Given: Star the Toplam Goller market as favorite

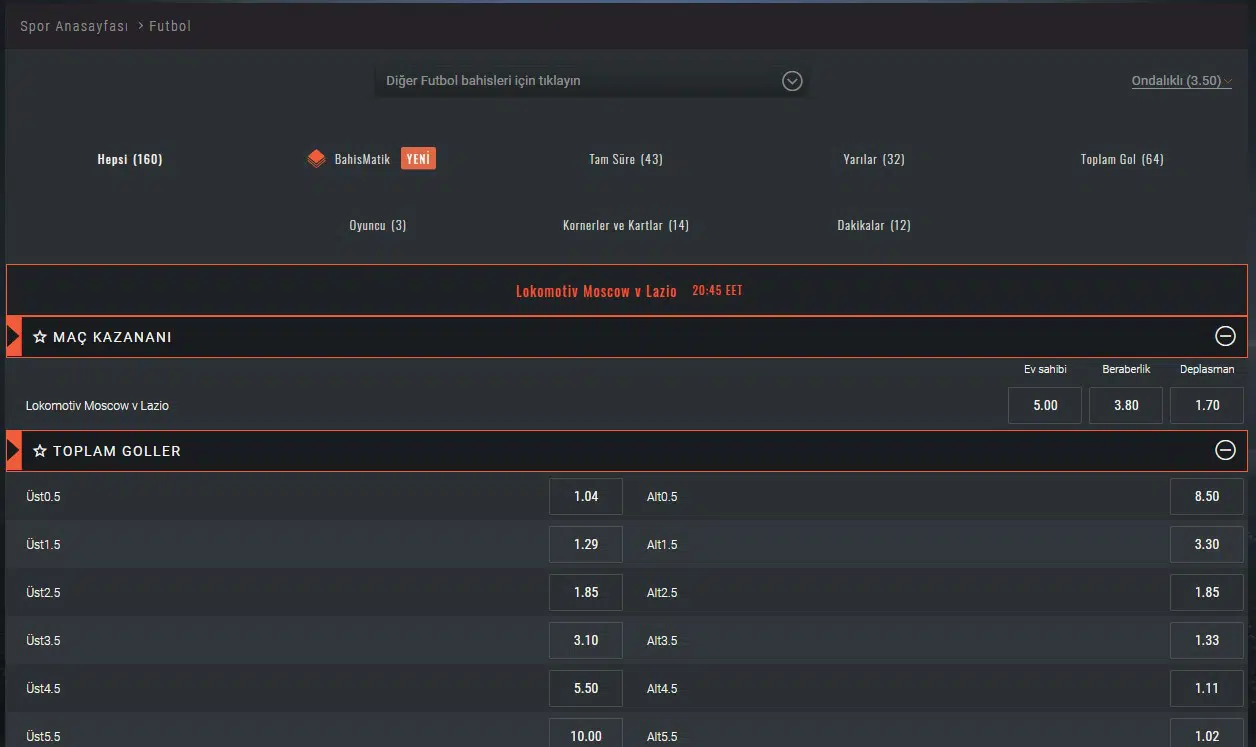Looking at the screenshot, I should (40, 452).
